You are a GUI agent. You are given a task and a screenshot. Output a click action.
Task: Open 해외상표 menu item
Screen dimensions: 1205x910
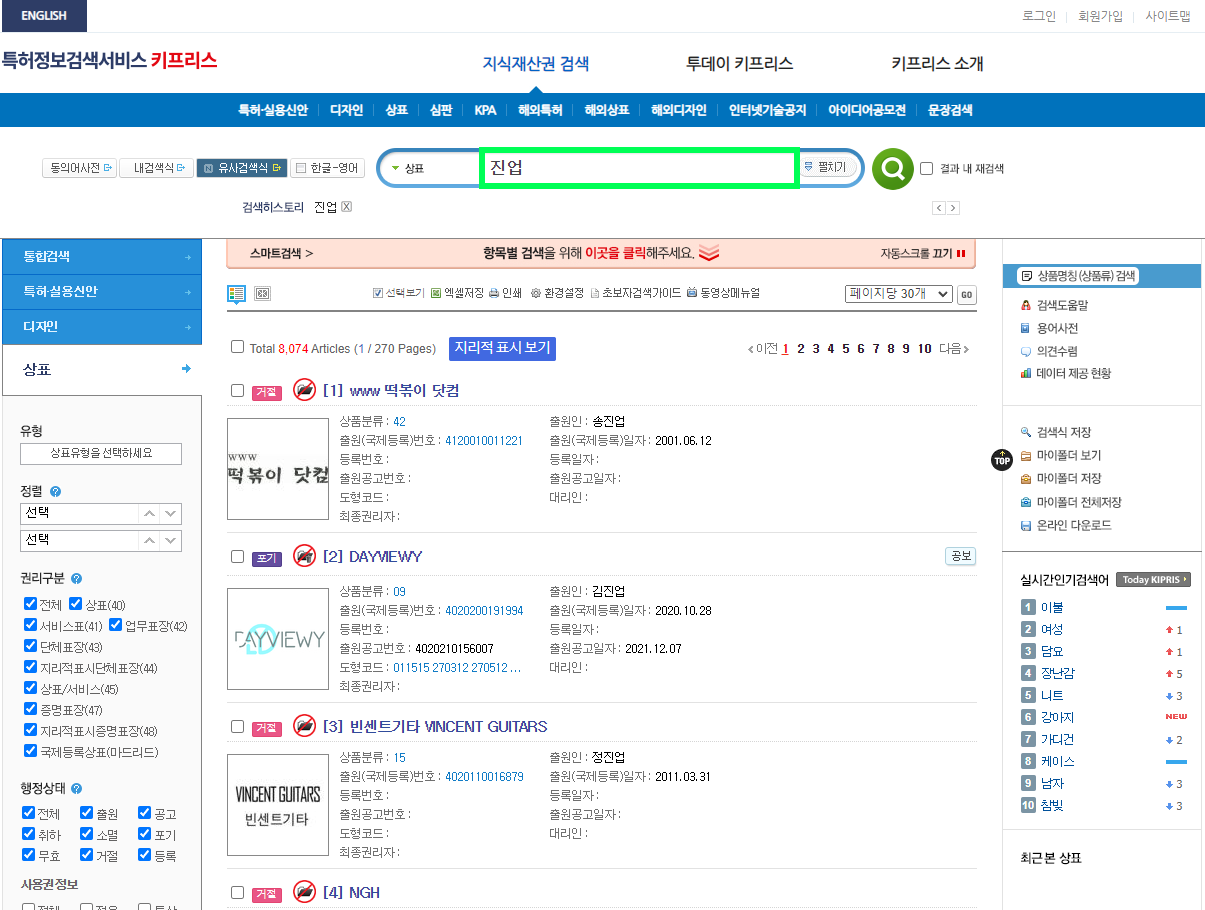click(x=606, y=110)
